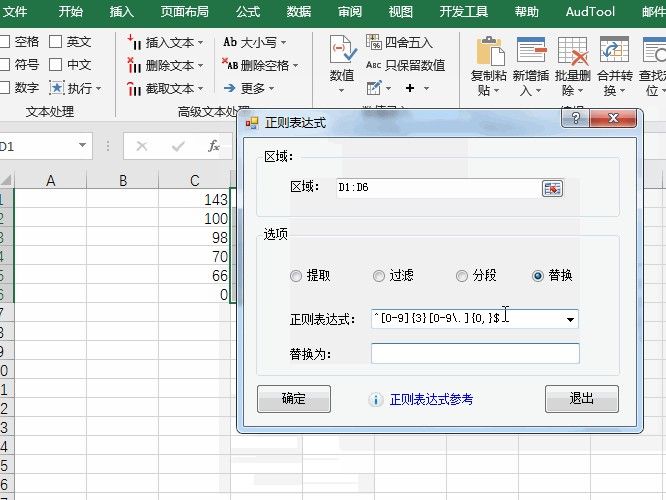Click the plus sign tool in ribbon
This screenshot has width=666, height=500.
point(410,88)
